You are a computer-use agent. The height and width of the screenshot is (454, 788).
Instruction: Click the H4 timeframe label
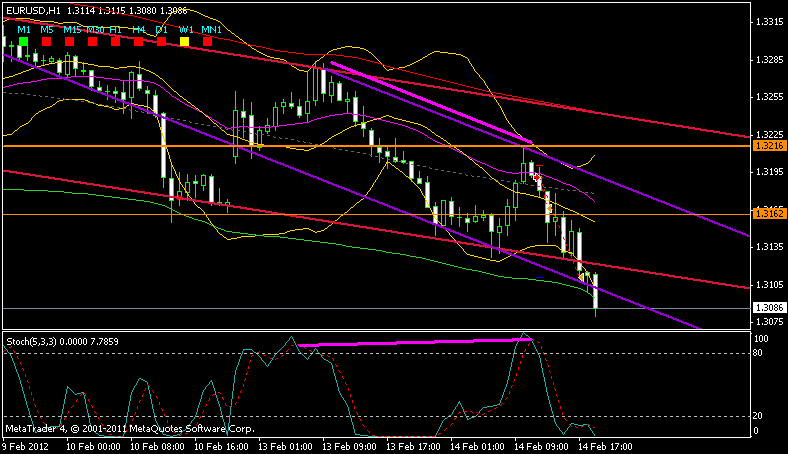coord(139,30)
